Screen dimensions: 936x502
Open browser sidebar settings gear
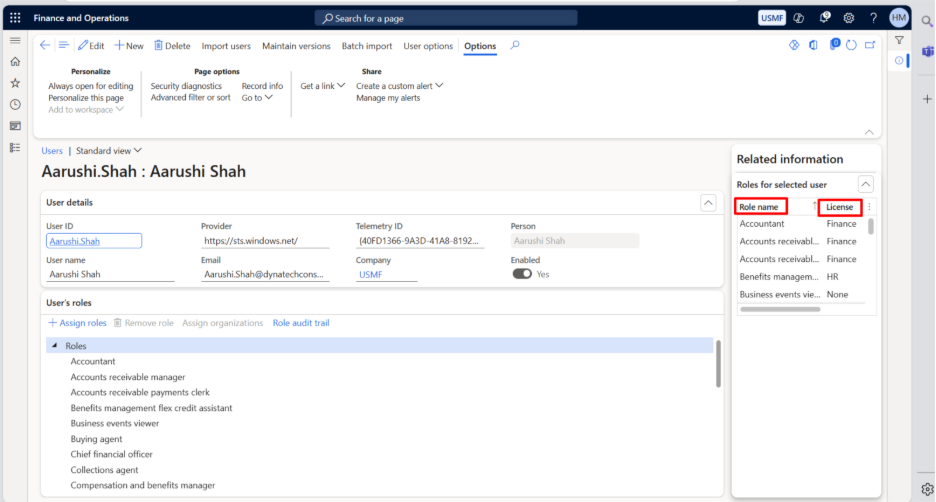927,489
